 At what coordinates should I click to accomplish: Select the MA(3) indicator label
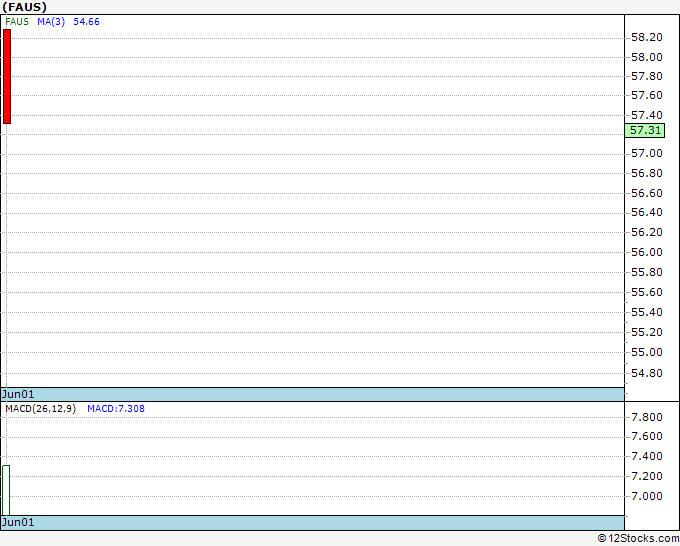coord(51,21)
